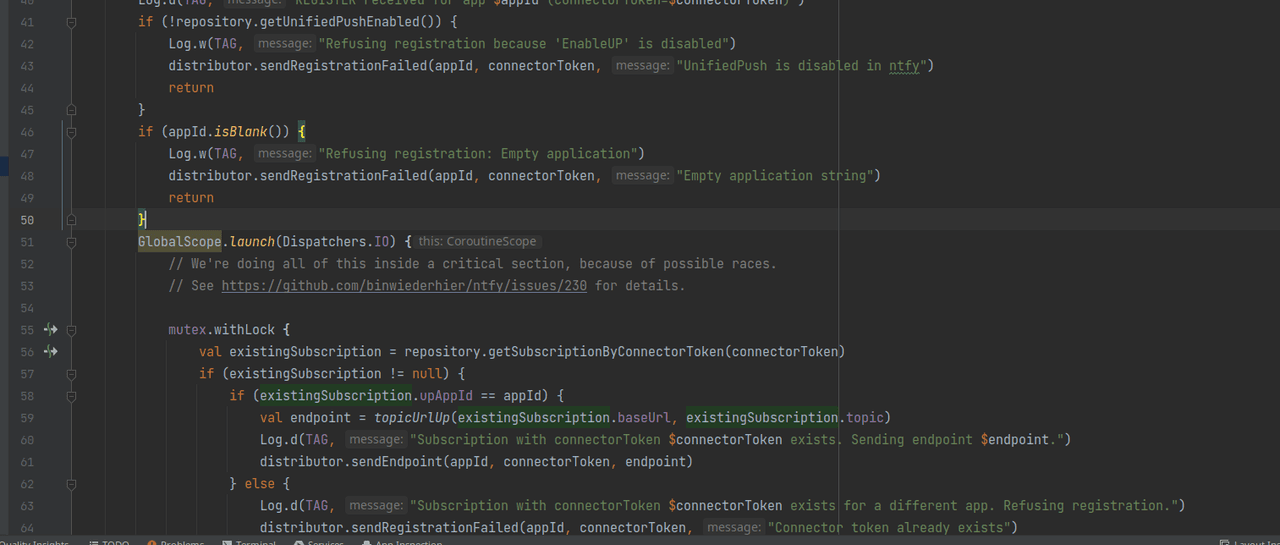The height and width of the screenshot is (545, 1280).
Task: Click 'val existingSubscription' on line 56
Action: coord(290,351)
